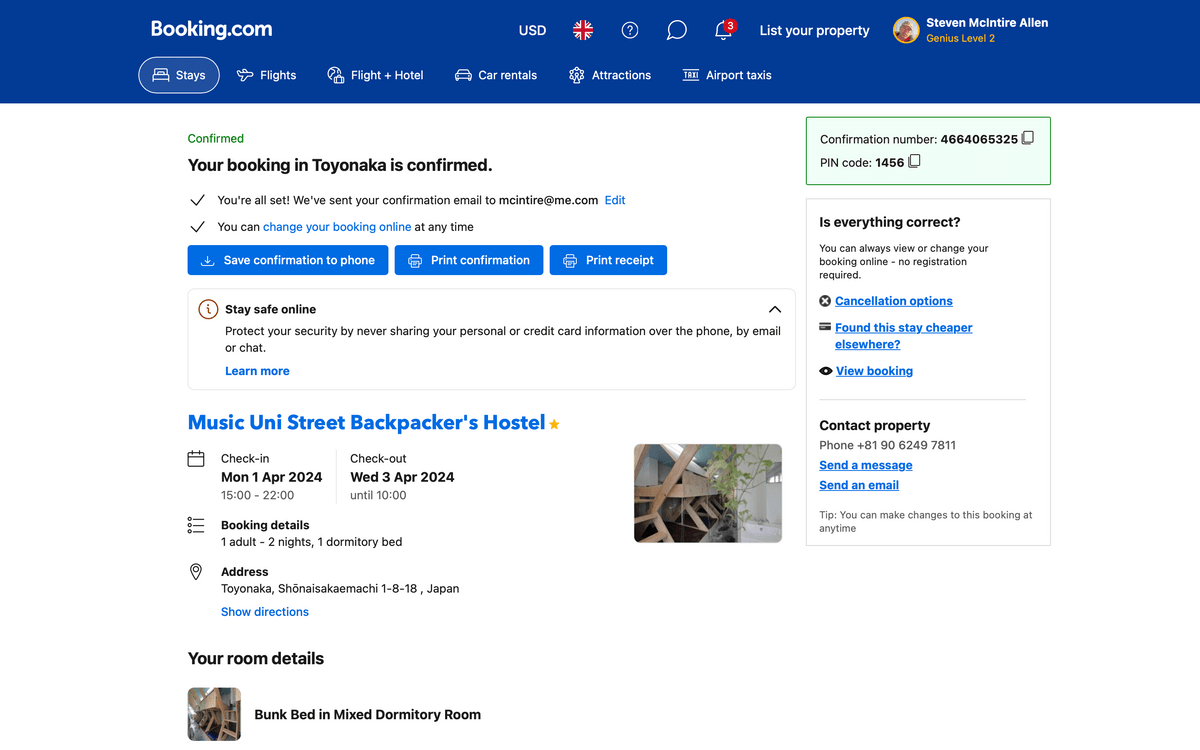Screen dimensions: 1200x750
Task: Click the help question mark icon
Action: [x=630, y=31]
